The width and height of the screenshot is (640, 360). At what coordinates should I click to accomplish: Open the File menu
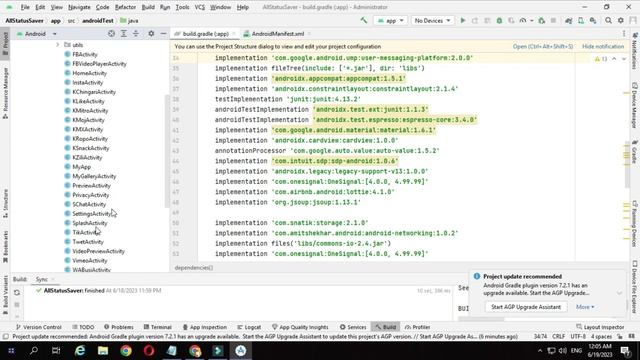[x=25, y=7]
